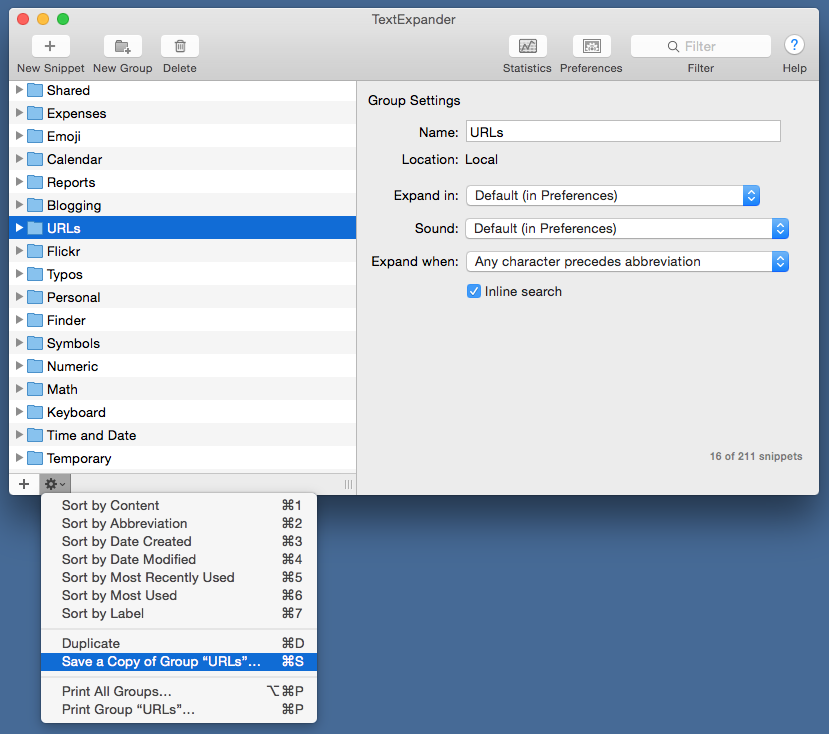Select Print All Groups menu item
Viewport: 829px width, 734px height.
point(117,692)
